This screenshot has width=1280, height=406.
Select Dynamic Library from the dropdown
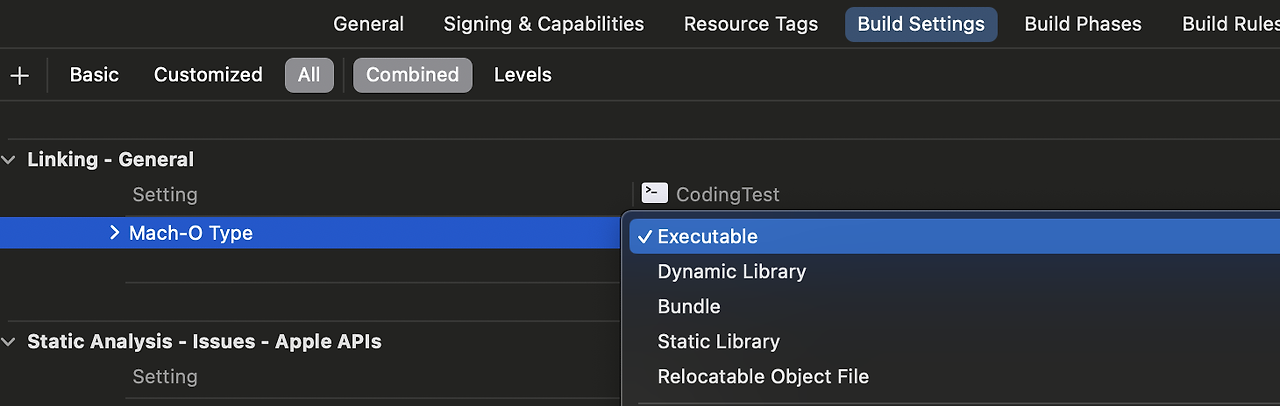tap(731, 272)
